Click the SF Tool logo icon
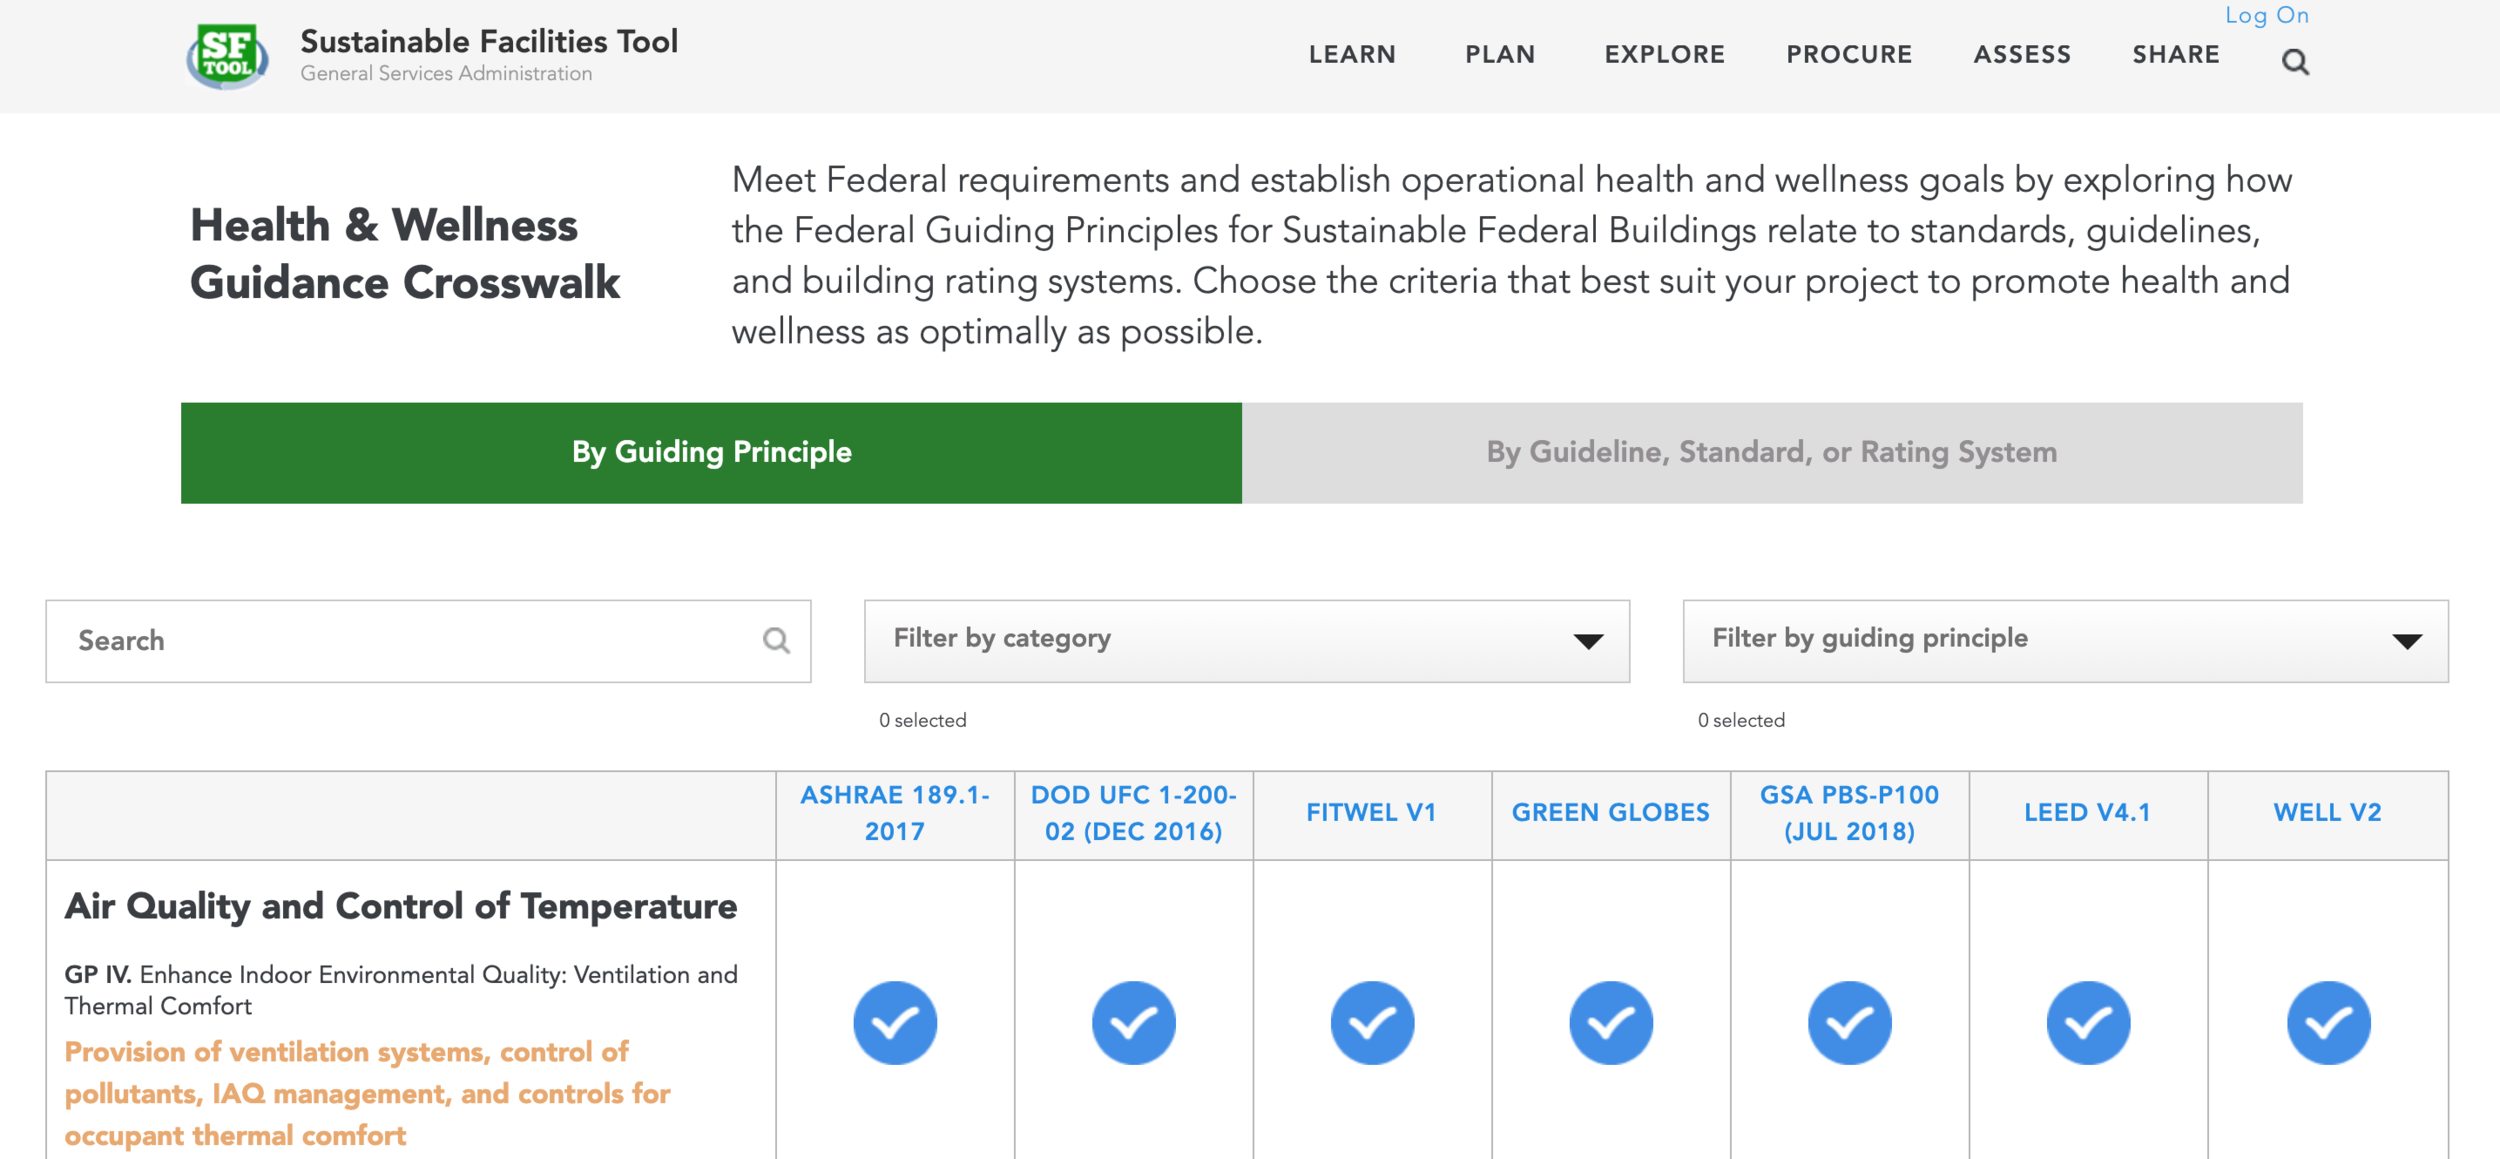The width and height of the screenshot is (2500, 1159). click(x=227, y=56)
